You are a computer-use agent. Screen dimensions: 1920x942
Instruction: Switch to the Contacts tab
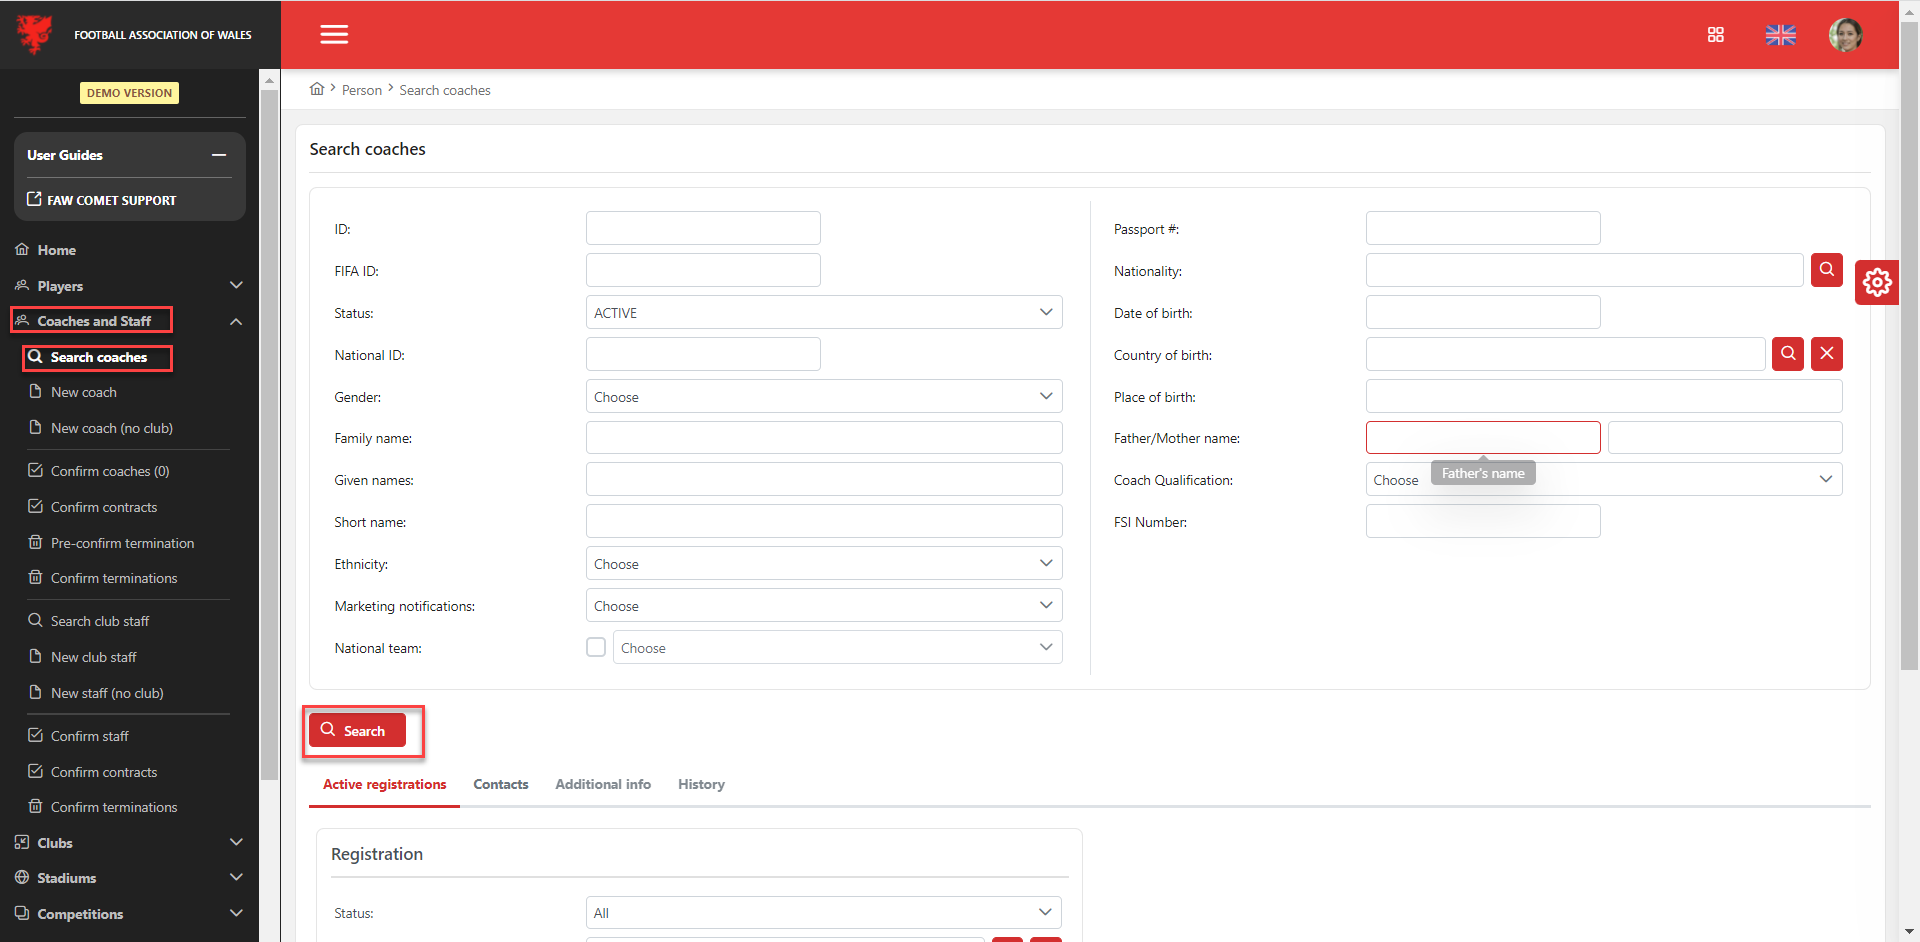(500, 785)
